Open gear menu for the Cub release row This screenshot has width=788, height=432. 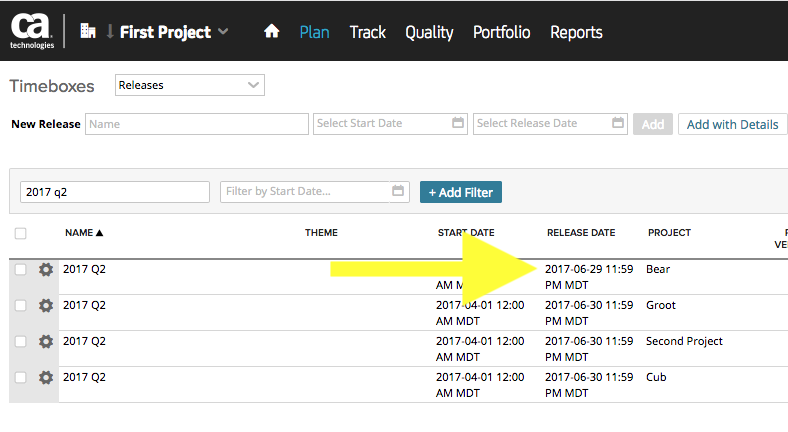[46, 378]
